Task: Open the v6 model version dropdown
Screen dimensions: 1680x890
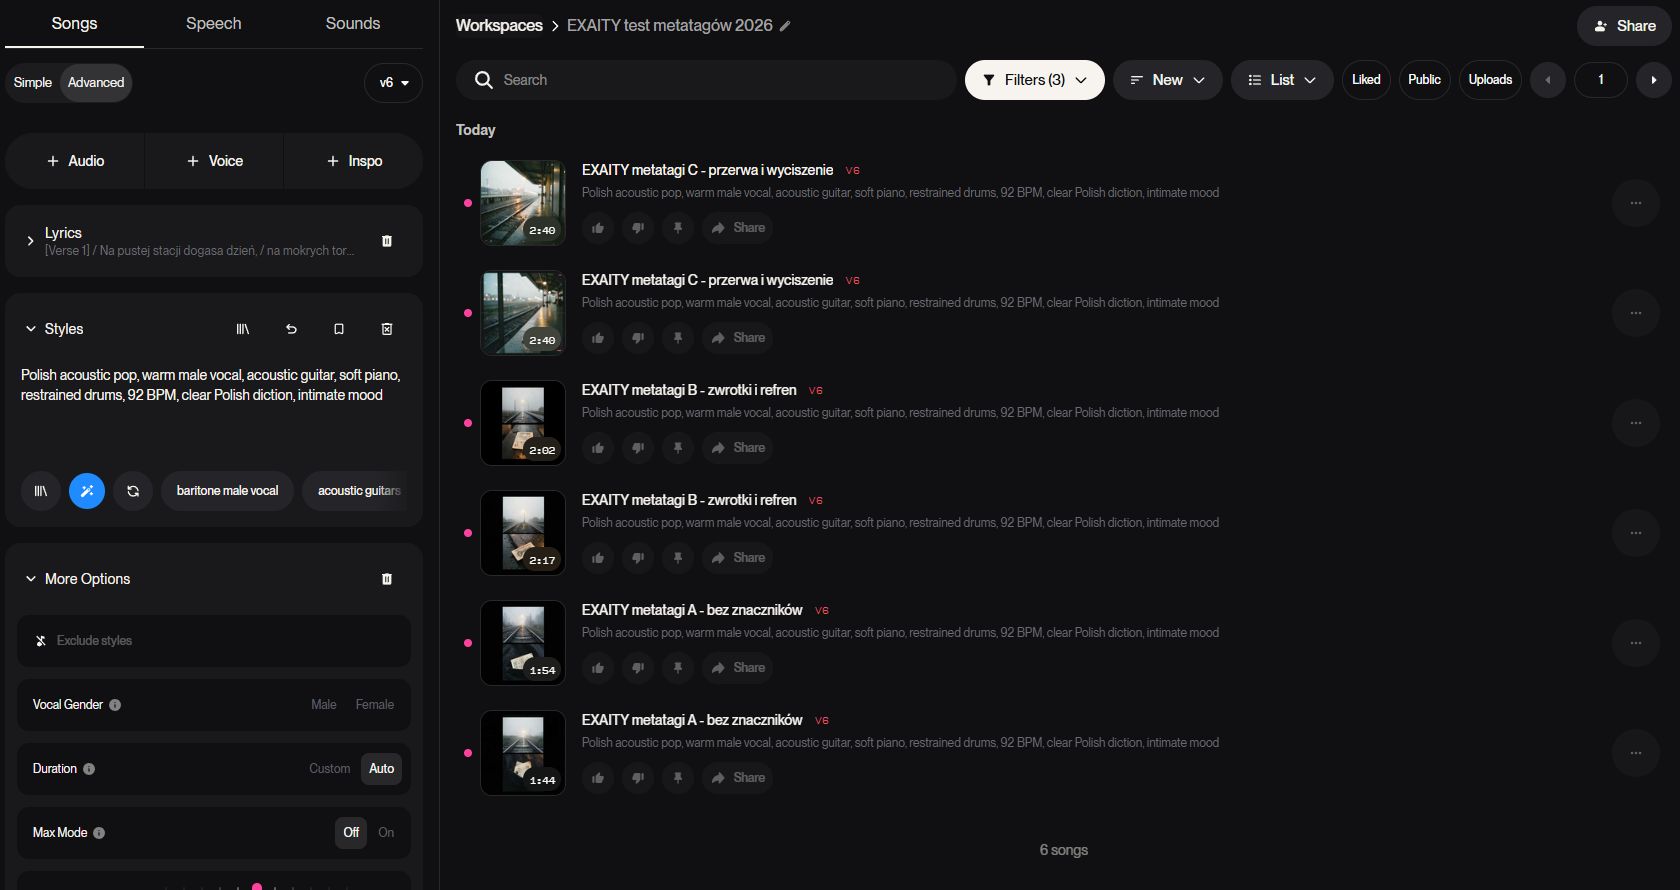Action: (393, 83)
